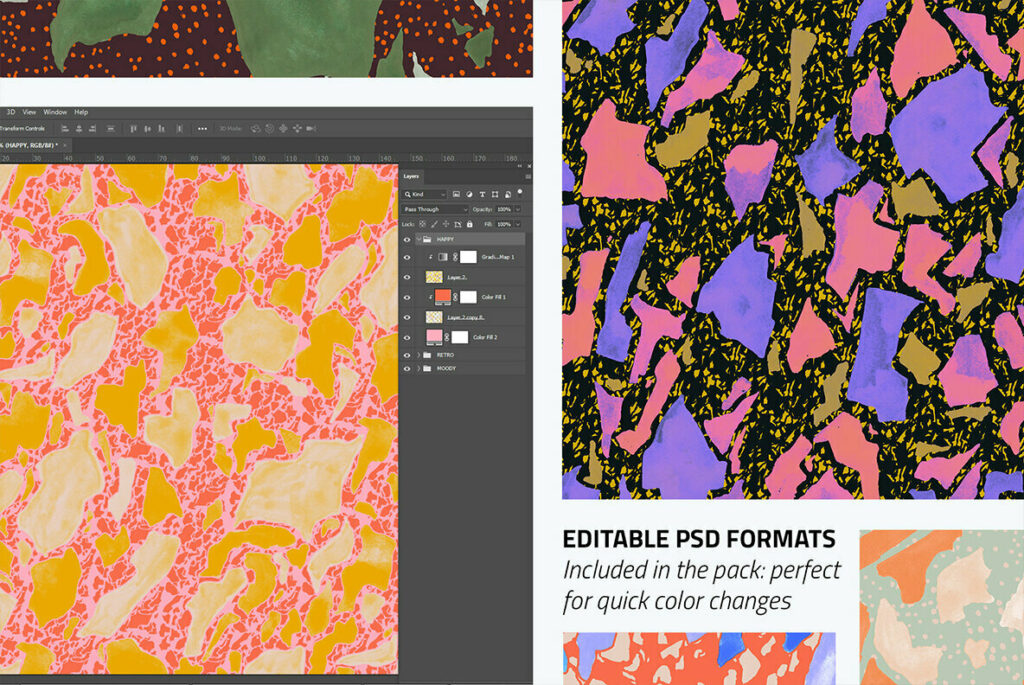The height and width of the screenshot is (685, 1024).
Task: Select the Layers panel tab
Action: click(412, 177)
